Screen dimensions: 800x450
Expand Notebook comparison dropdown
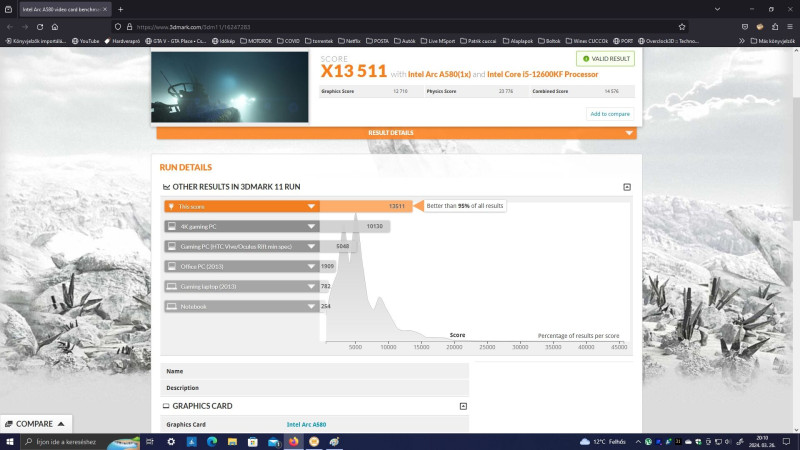click(311, 306)
